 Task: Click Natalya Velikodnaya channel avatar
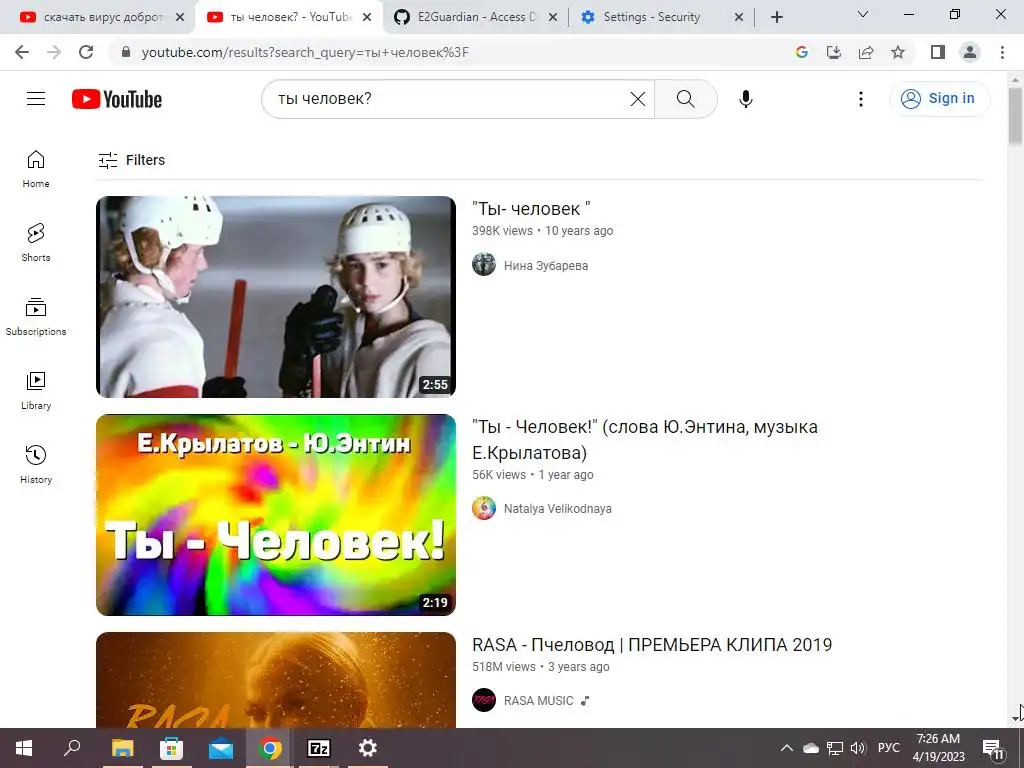(x=484, y=507)
